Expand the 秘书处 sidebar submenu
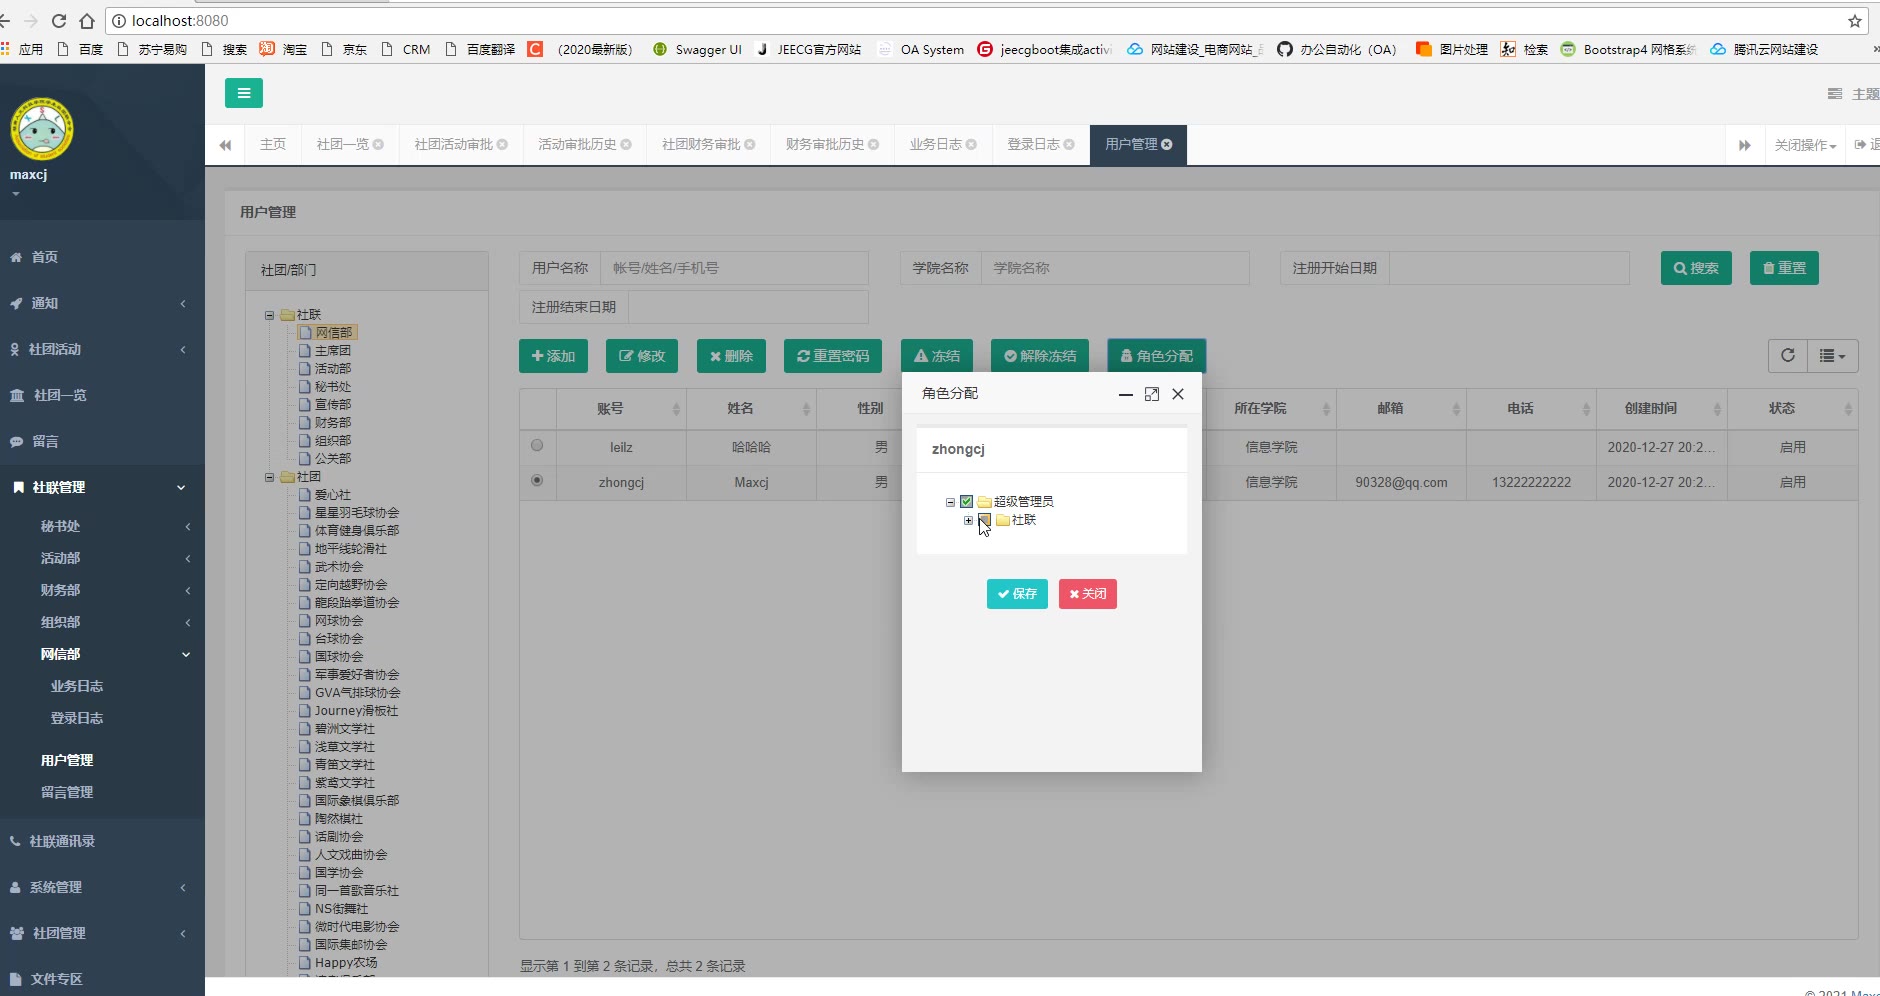1880x996 pixels. (x=102, y=526)
